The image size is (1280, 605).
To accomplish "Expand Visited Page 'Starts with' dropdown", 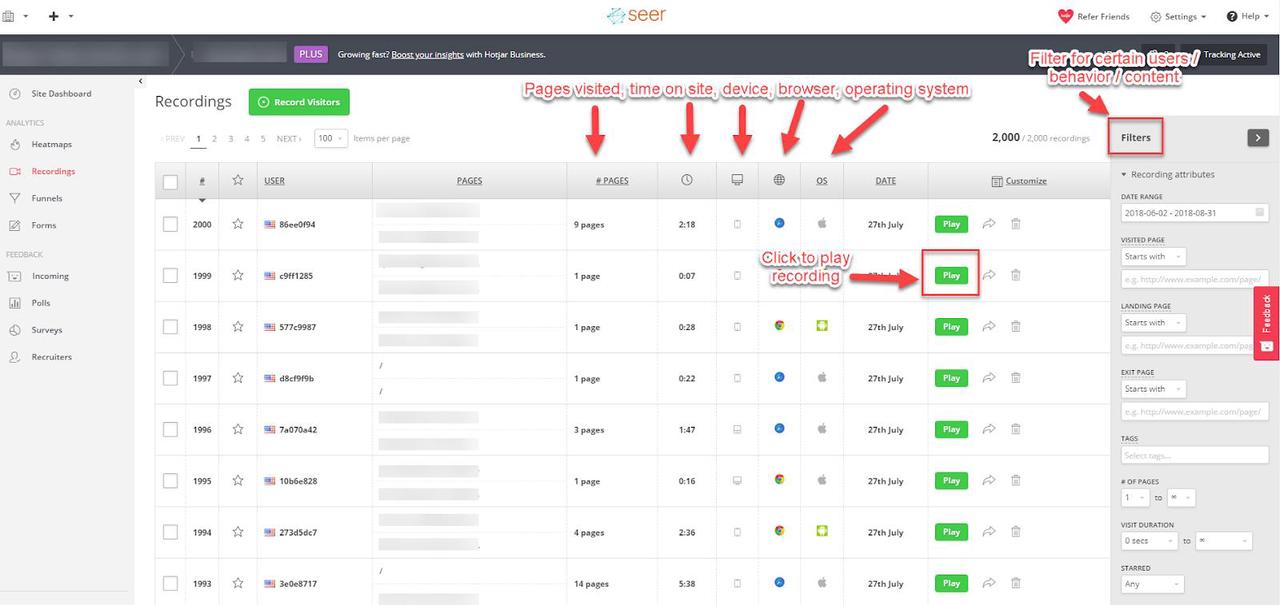I will coord(1153,256).
